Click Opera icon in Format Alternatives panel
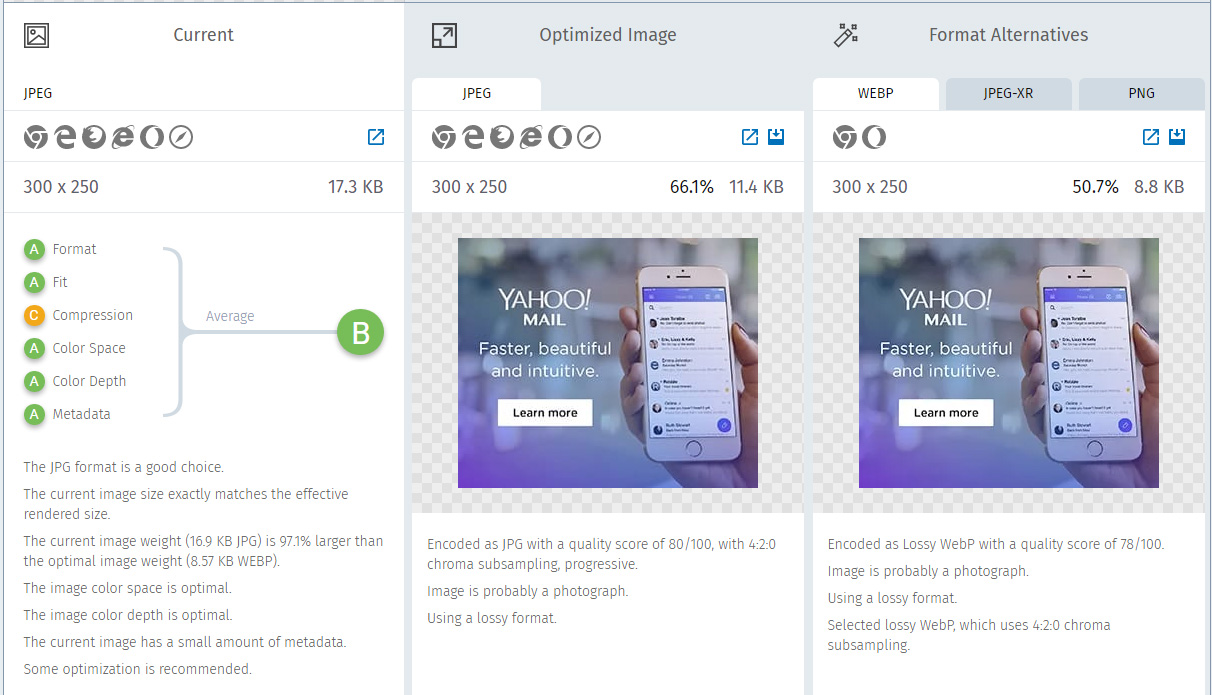 coord(874,137)
